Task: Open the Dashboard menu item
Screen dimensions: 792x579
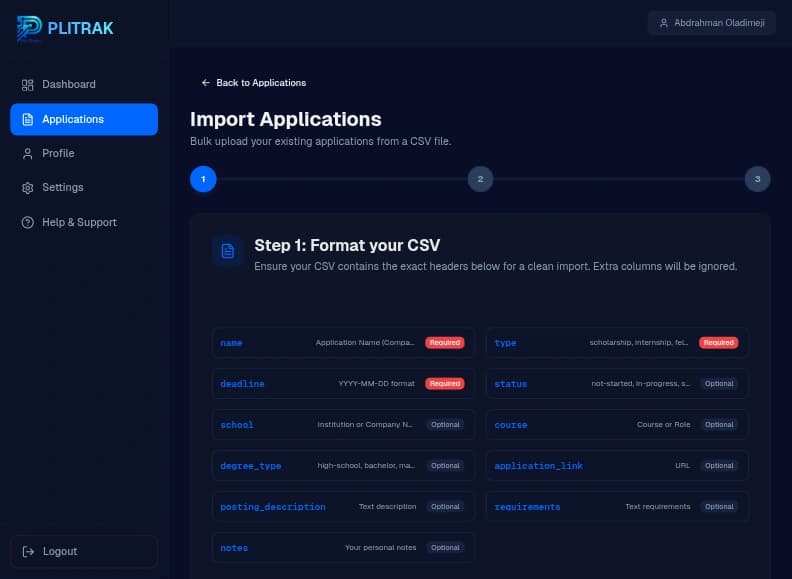Action: (x=84, y=85)
